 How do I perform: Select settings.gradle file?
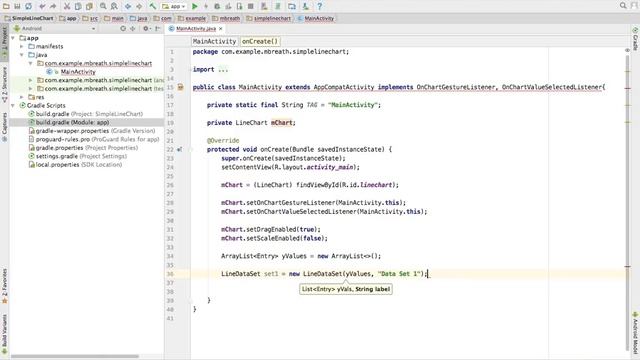tap(77, 156)
